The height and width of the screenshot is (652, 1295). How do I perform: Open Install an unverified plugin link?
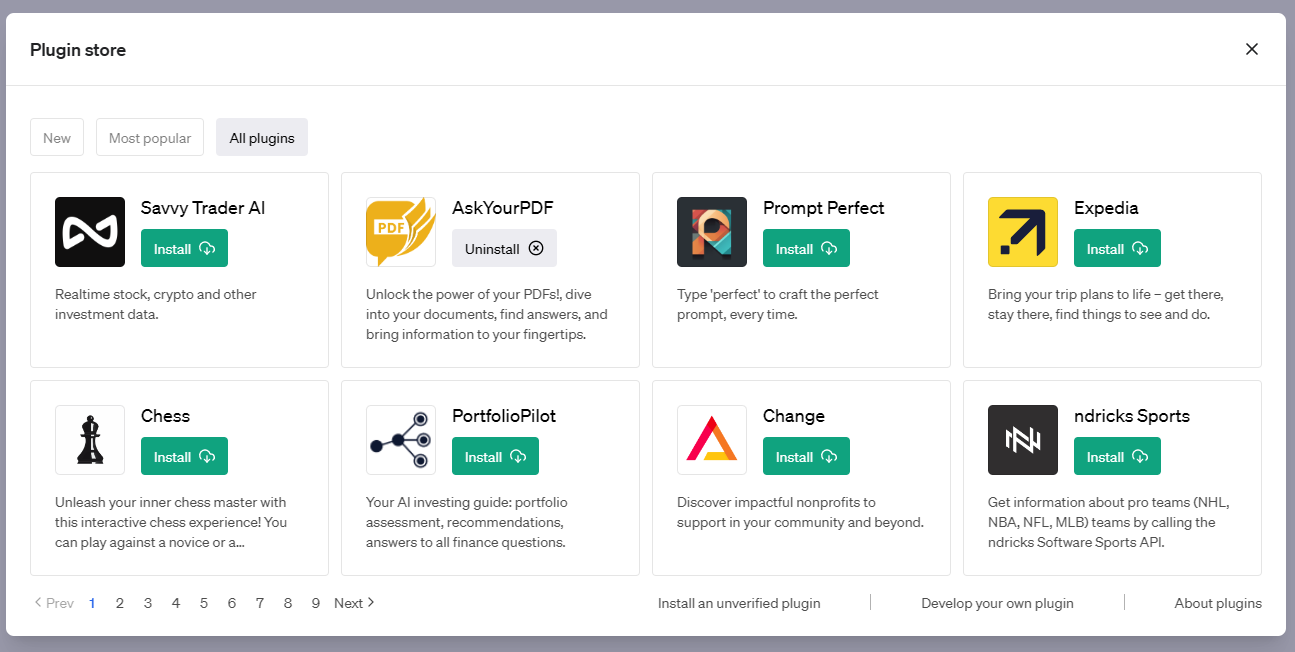739,603
